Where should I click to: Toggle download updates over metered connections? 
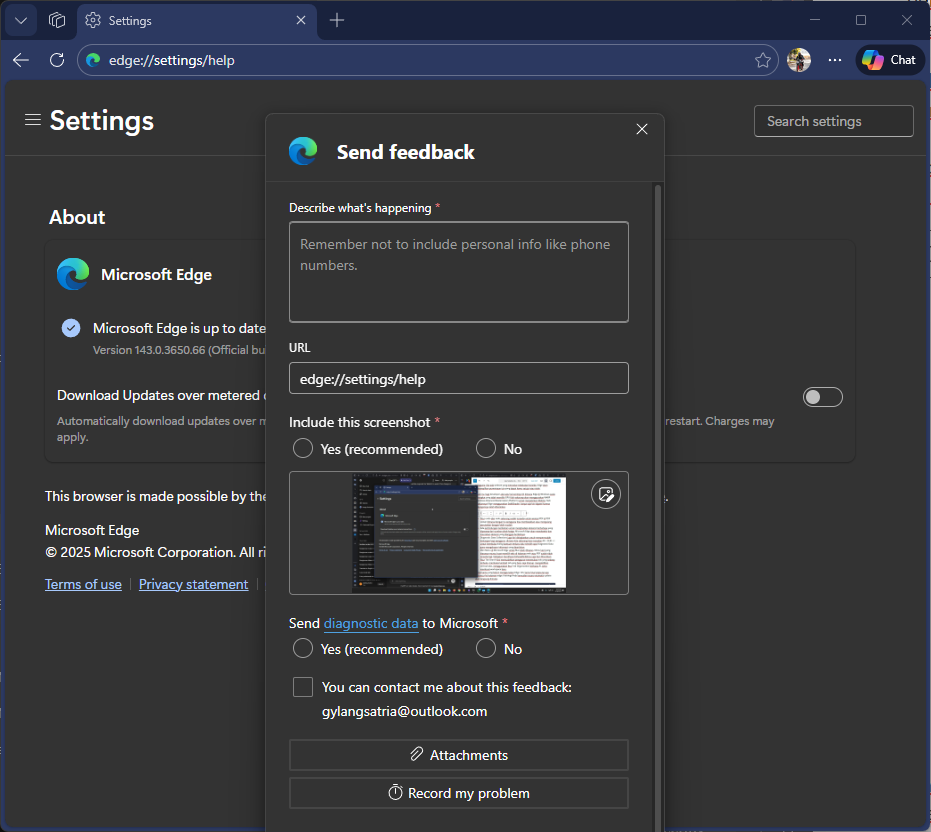tap(822, 397)
